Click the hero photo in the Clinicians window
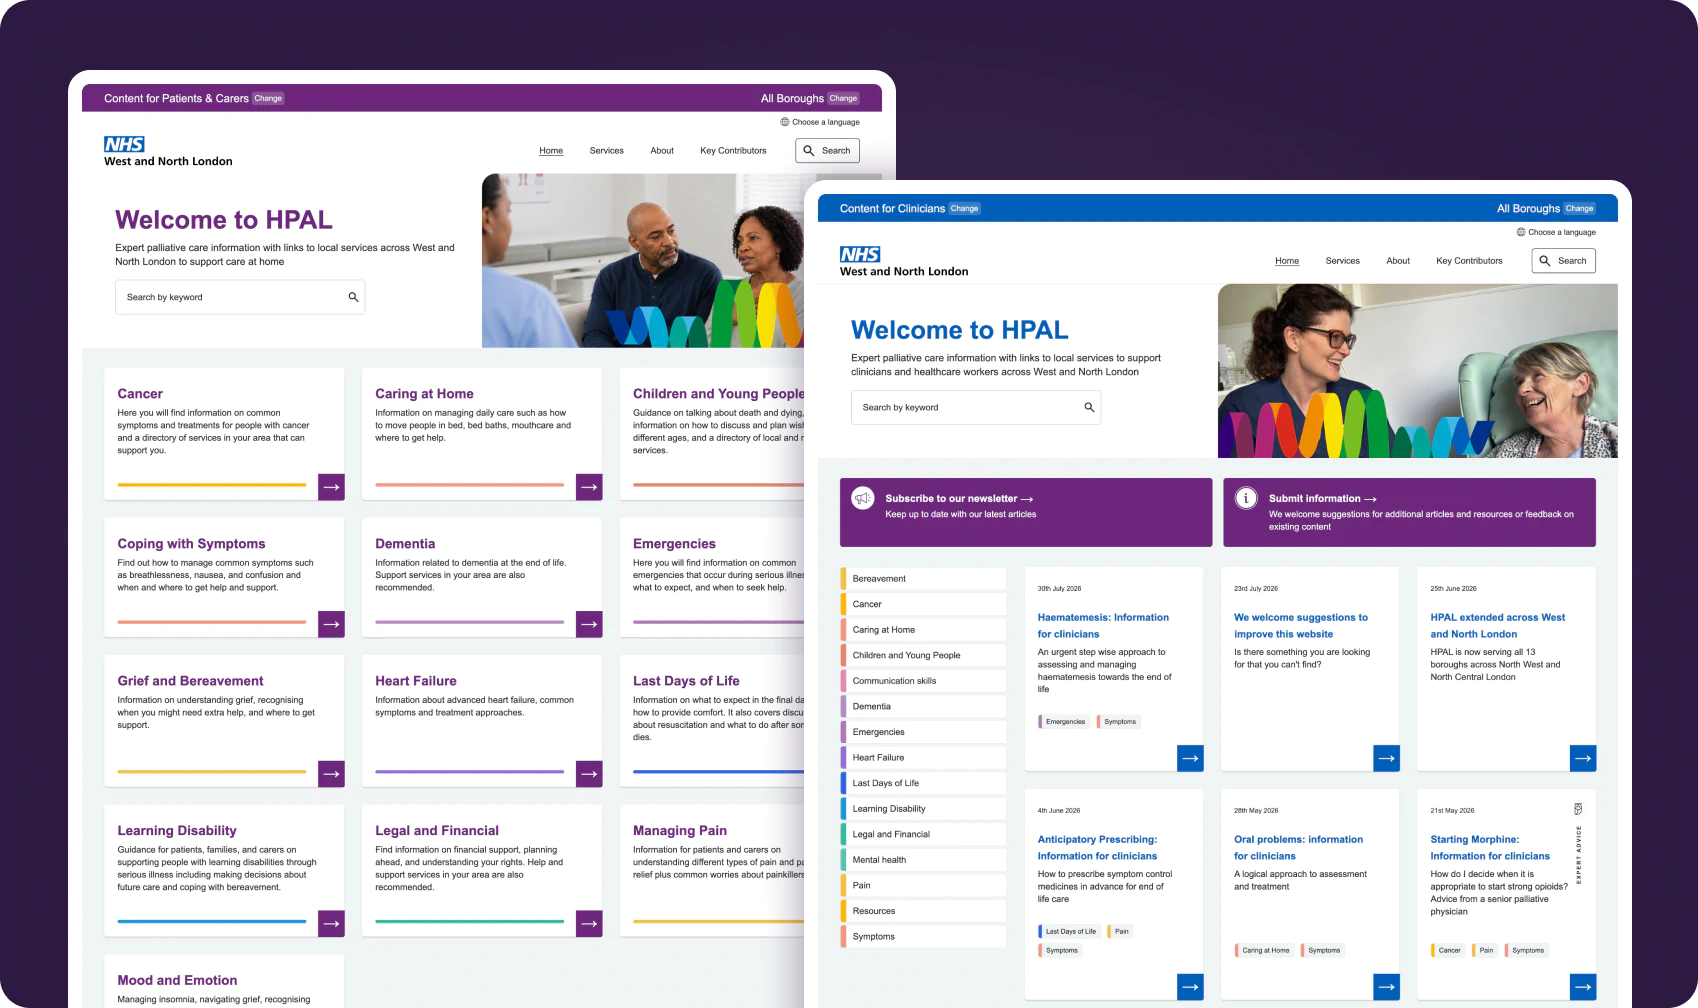This screenshot has height=1008, width=1698. pyautogui.click(x=1417, y=371)
